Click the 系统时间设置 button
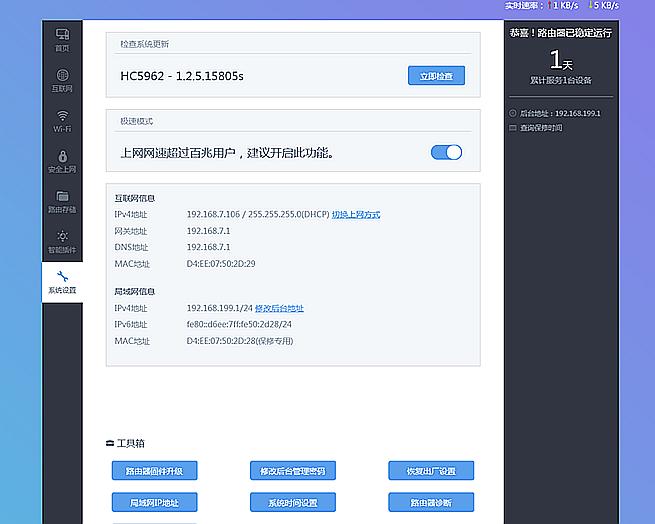655x524 pixels. 292,502
